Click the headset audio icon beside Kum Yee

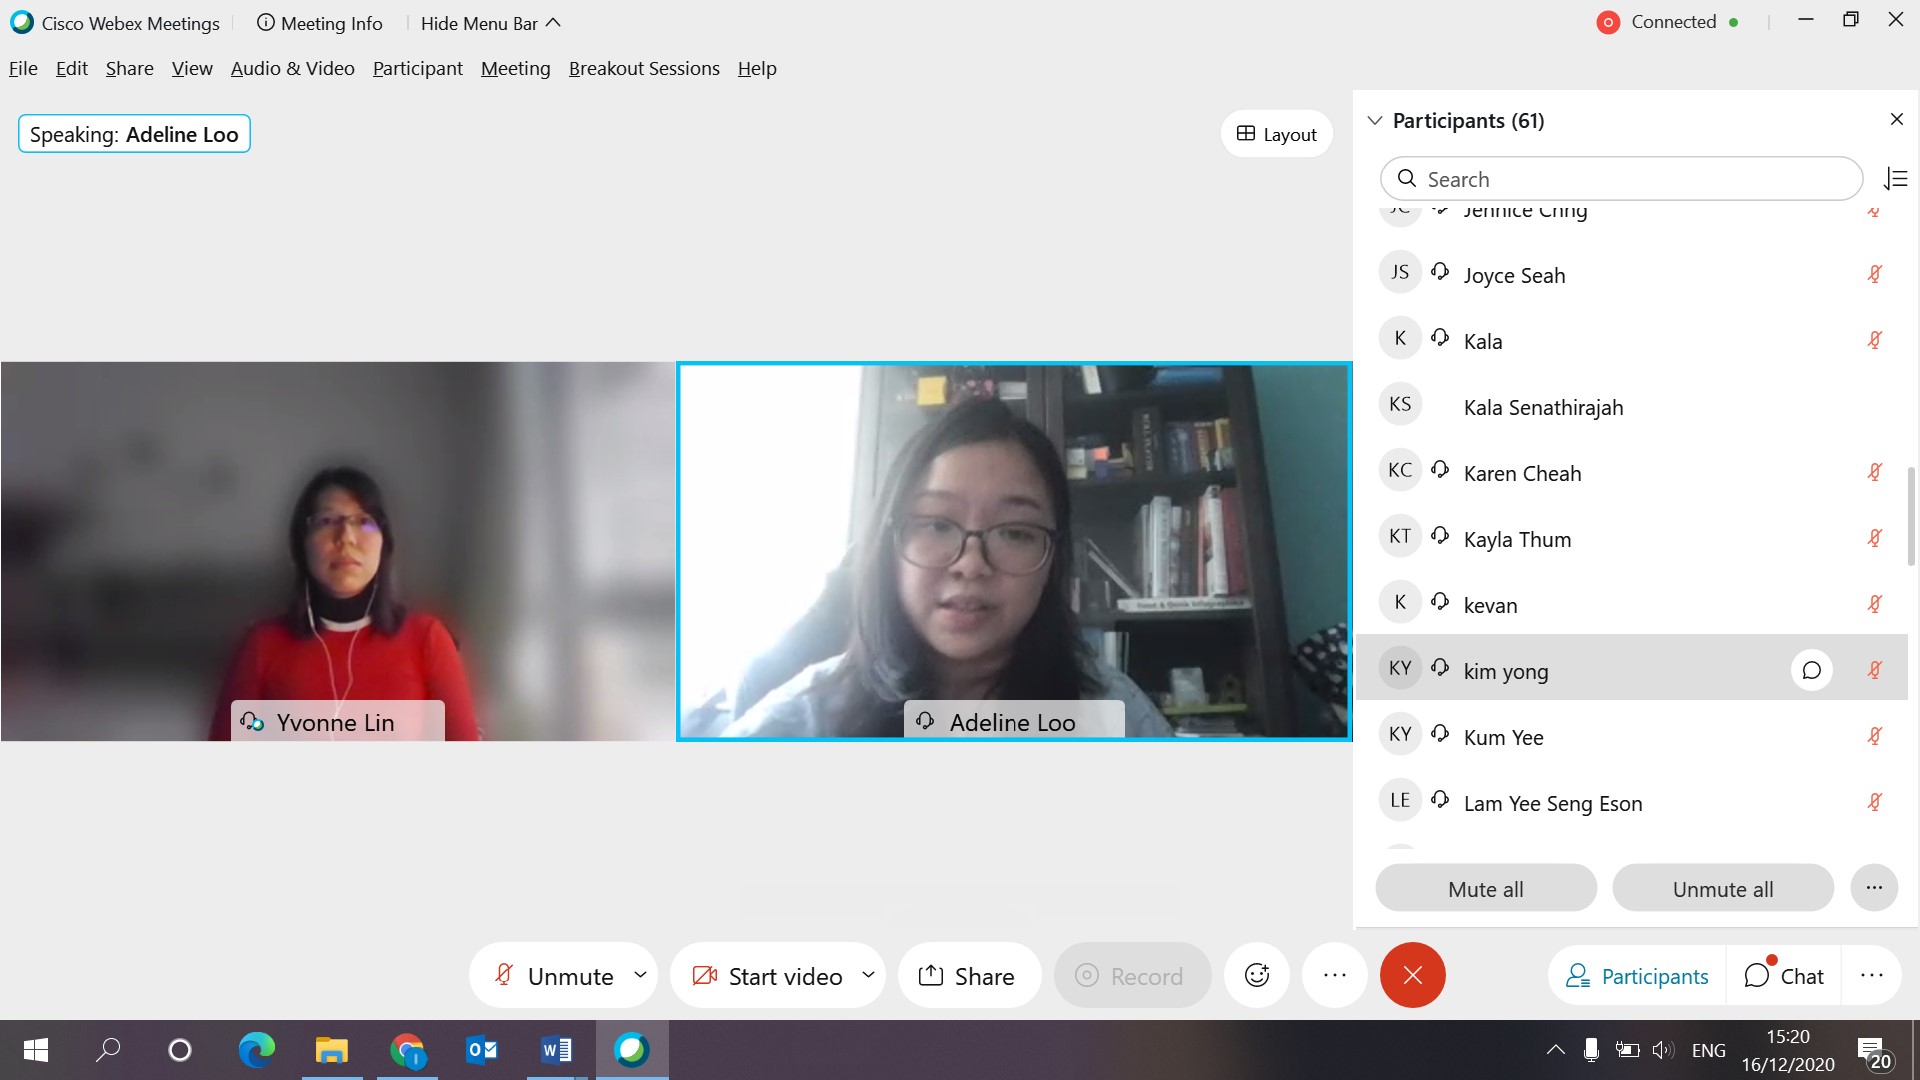click(1440, 733)
